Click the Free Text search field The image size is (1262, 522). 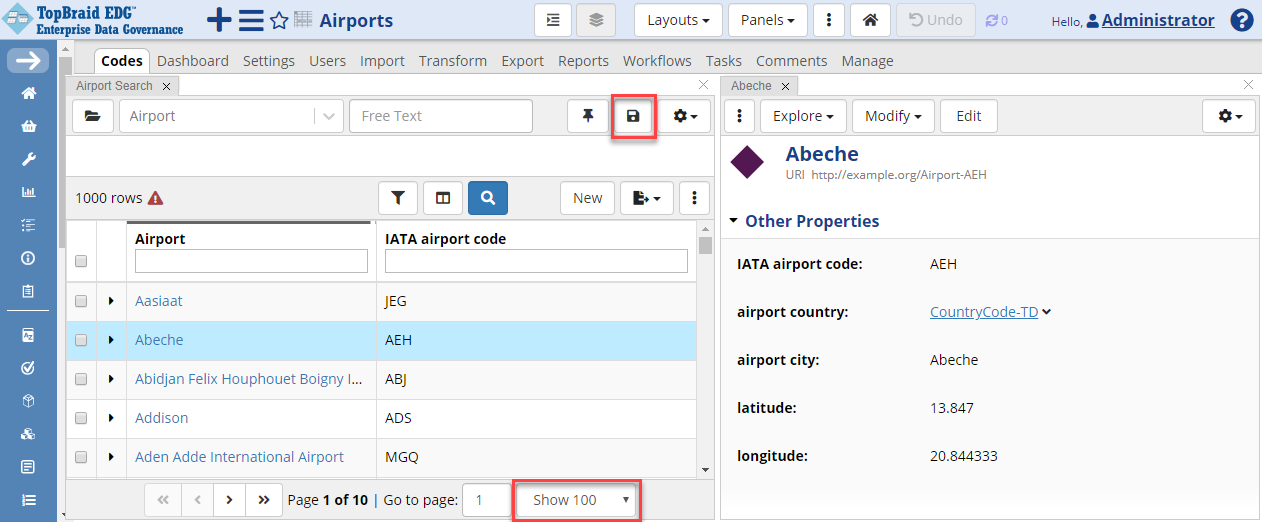pos(440,116)
